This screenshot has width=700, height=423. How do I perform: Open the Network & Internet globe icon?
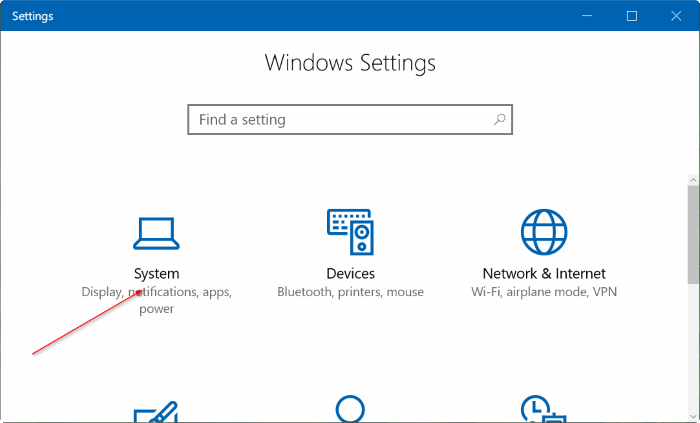click(x=544, y=232)
